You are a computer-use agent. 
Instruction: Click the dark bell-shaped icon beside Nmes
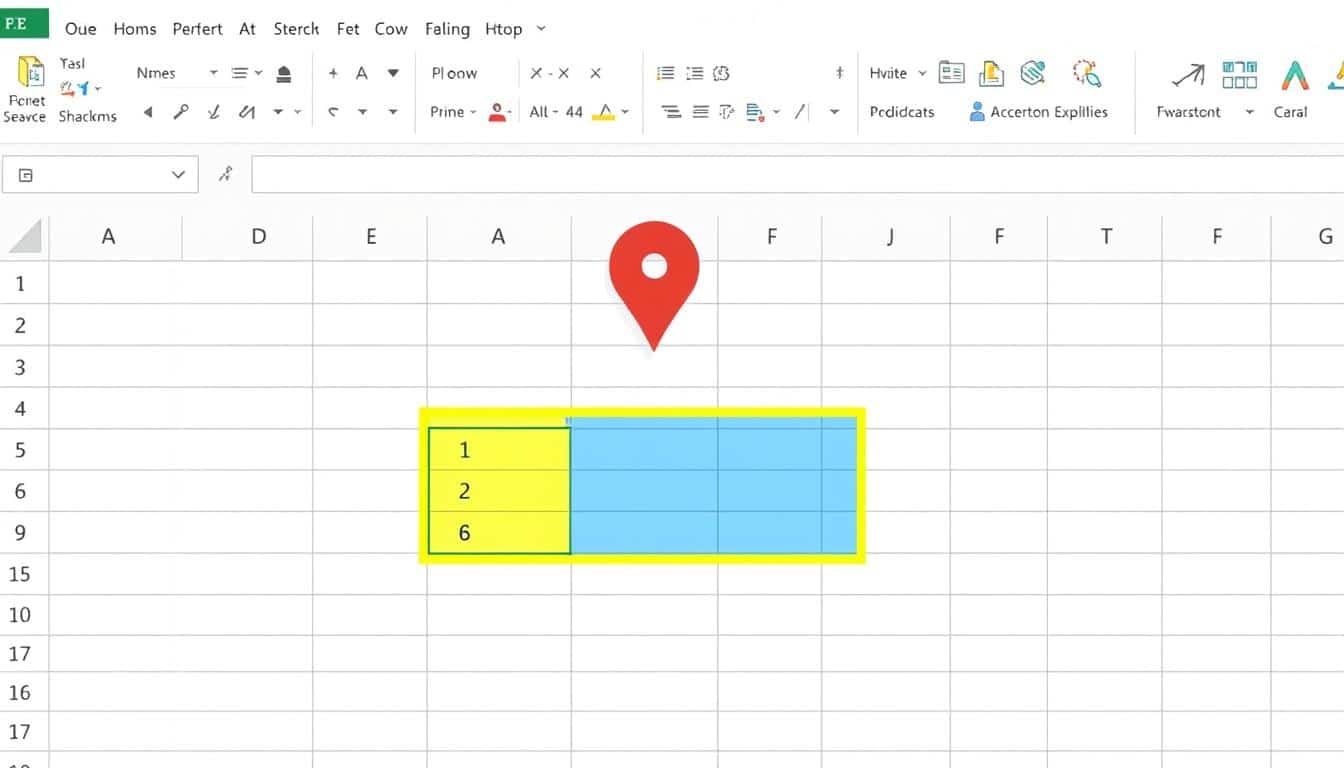[284, 73]
